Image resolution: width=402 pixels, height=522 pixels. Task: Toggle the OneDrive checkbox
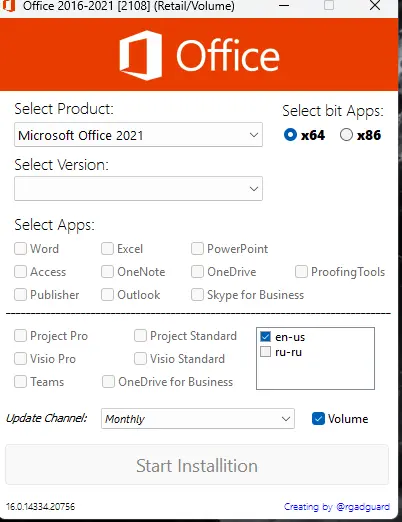pos(197,271)
